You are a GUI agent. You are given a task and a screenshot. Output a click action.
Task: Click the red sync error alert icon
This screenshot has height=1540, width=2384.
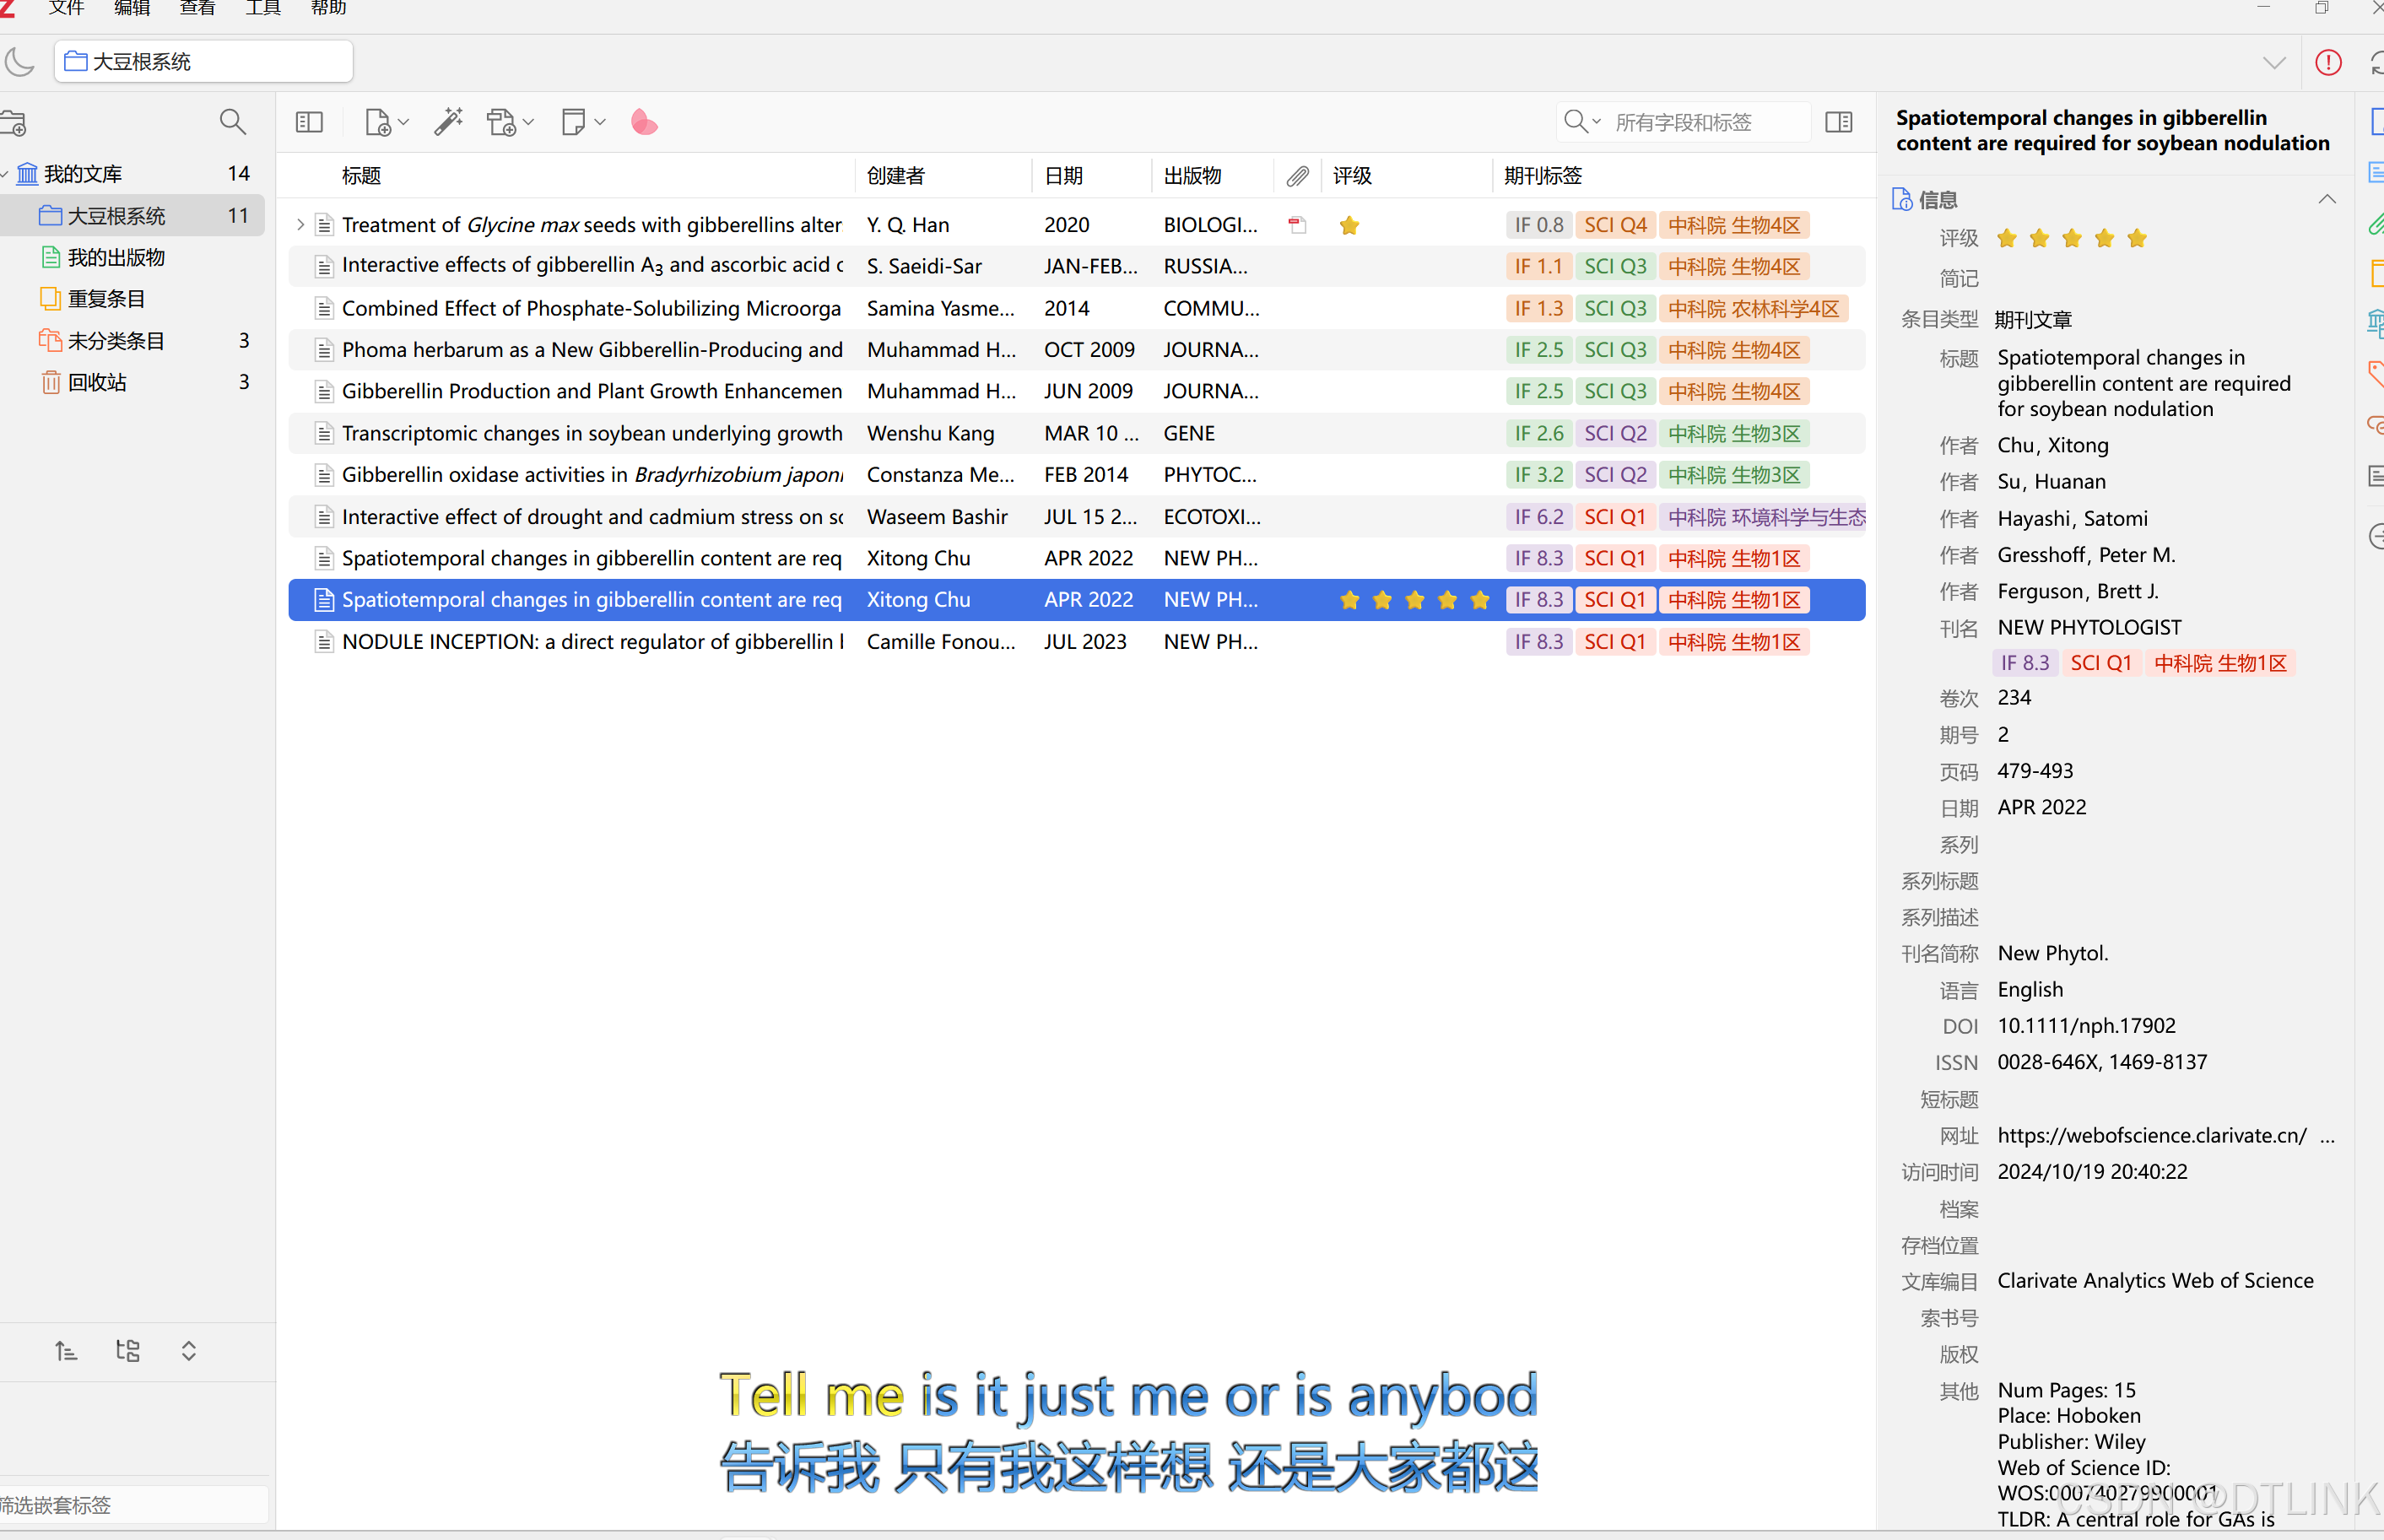[x=2328, y=62]
